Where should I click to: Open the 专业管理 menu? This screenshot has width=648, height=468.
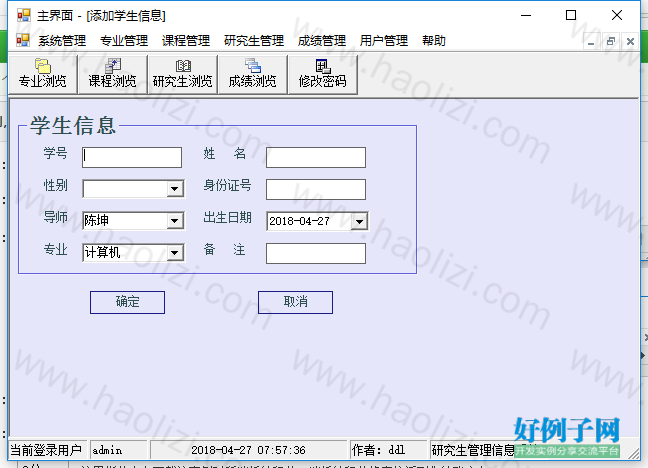(x=124, y=41)
